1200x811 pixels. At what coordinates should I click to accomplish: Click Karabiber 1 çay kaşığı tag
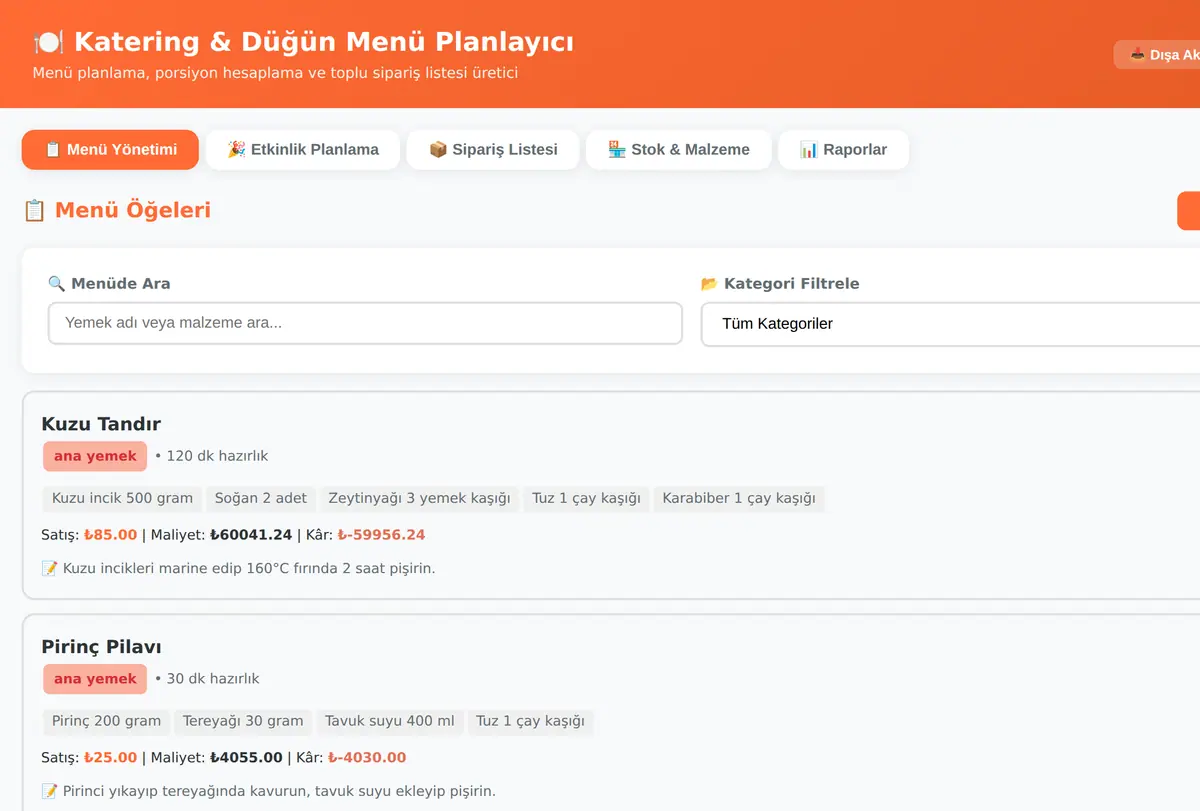[x=739, y=498]
